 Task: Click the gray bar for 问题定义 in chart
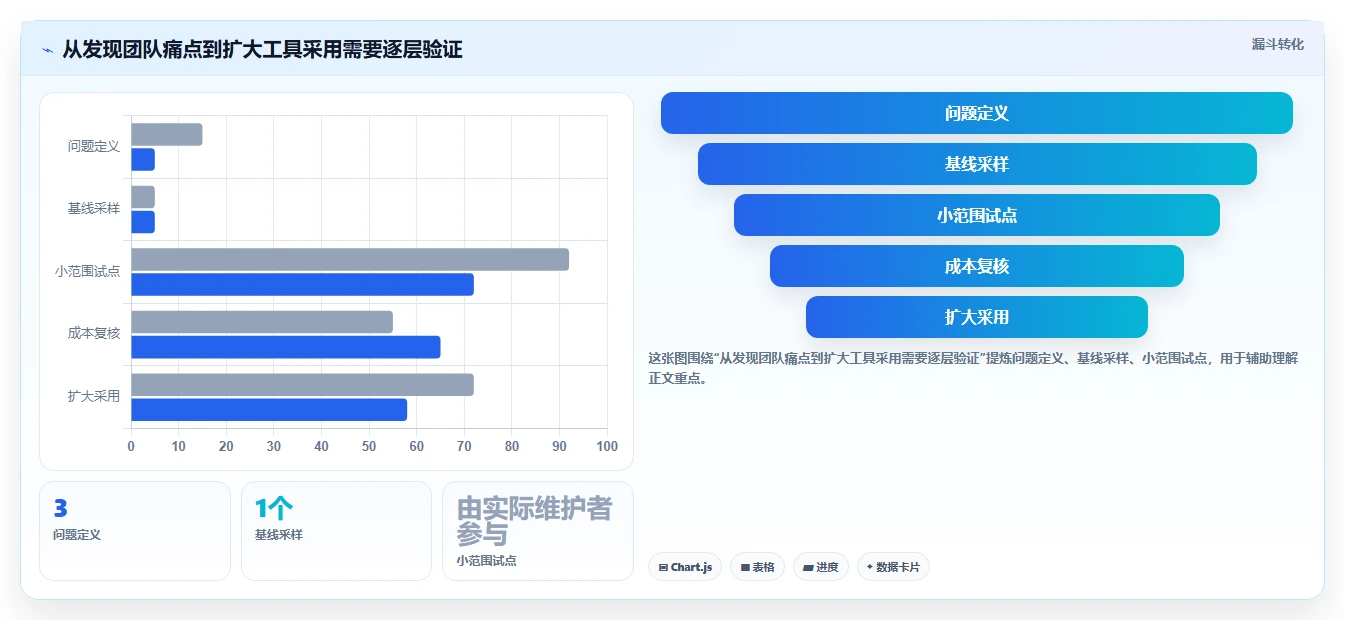[x=167, y=134]
